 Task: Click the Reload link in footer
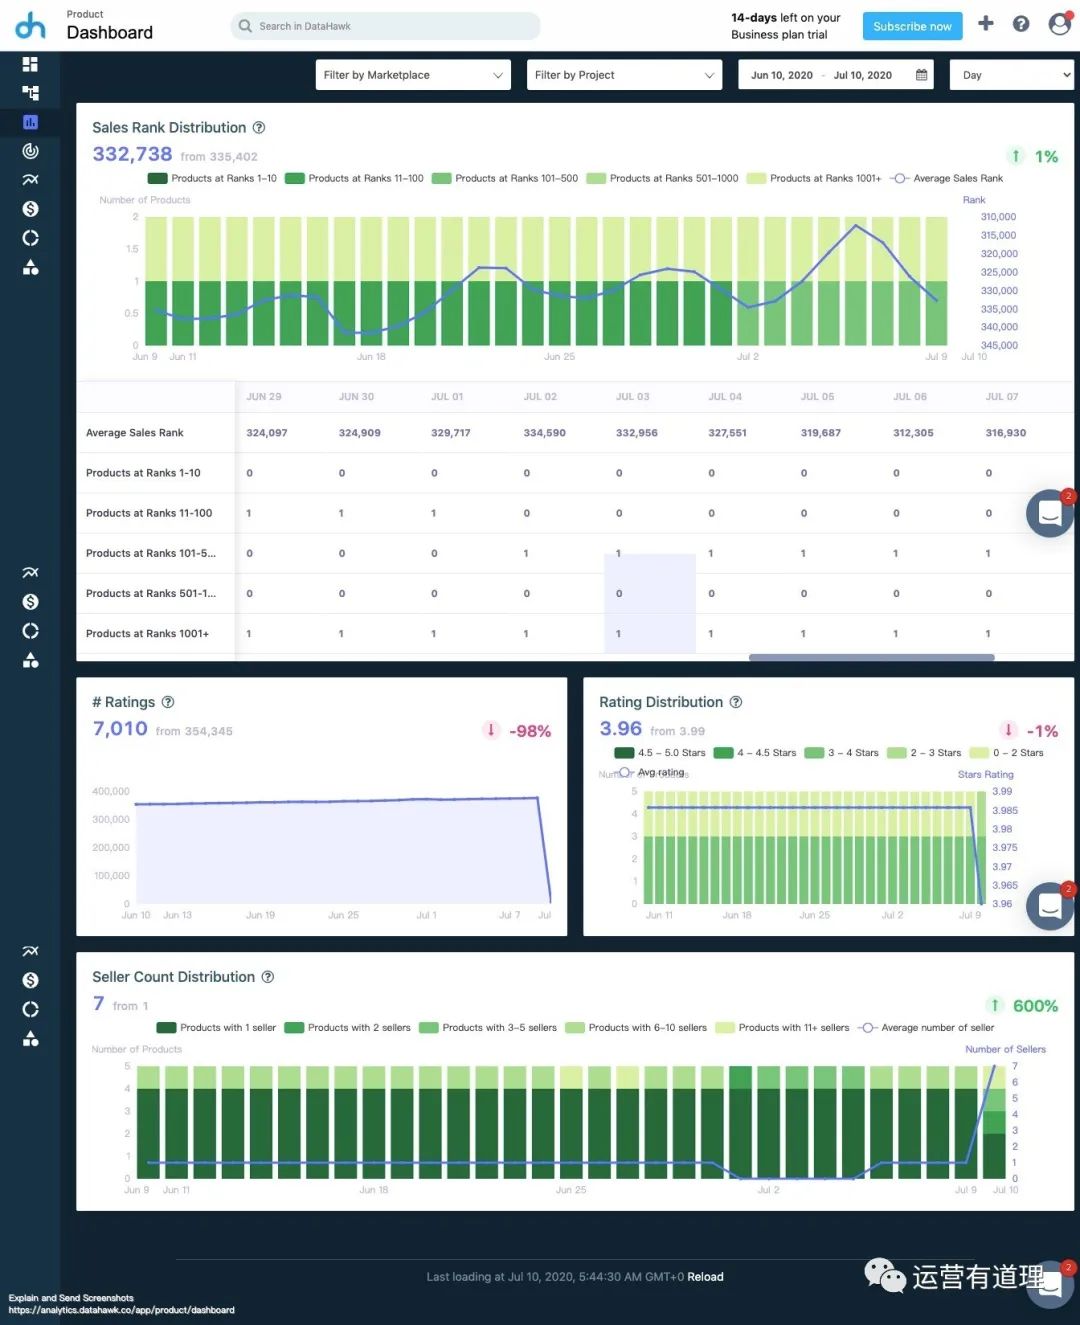(x=705, y=1277)
